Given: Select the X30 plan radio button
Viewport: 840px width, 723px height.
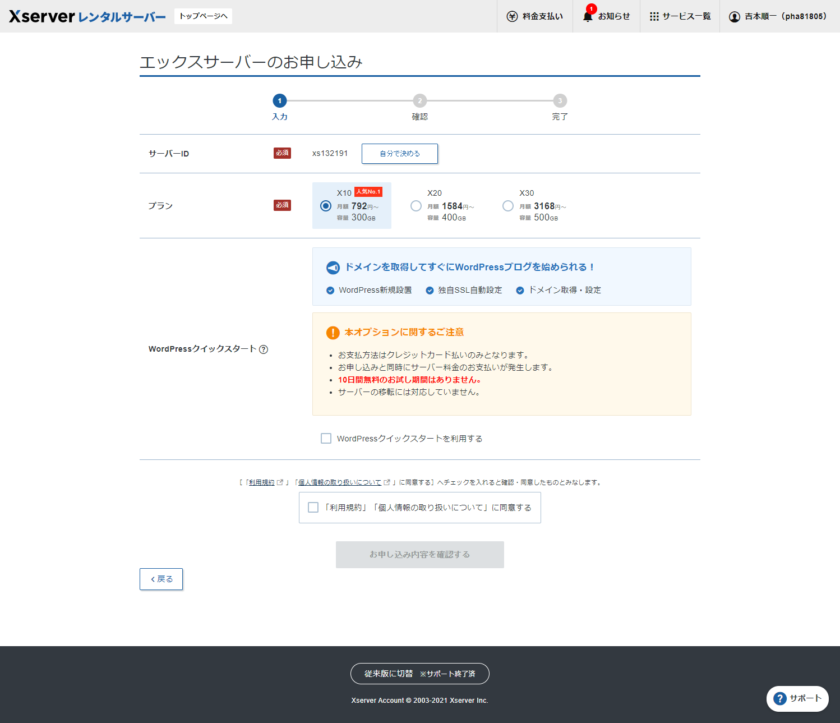Looking at the screenshot, I should [x=508, y=206].
